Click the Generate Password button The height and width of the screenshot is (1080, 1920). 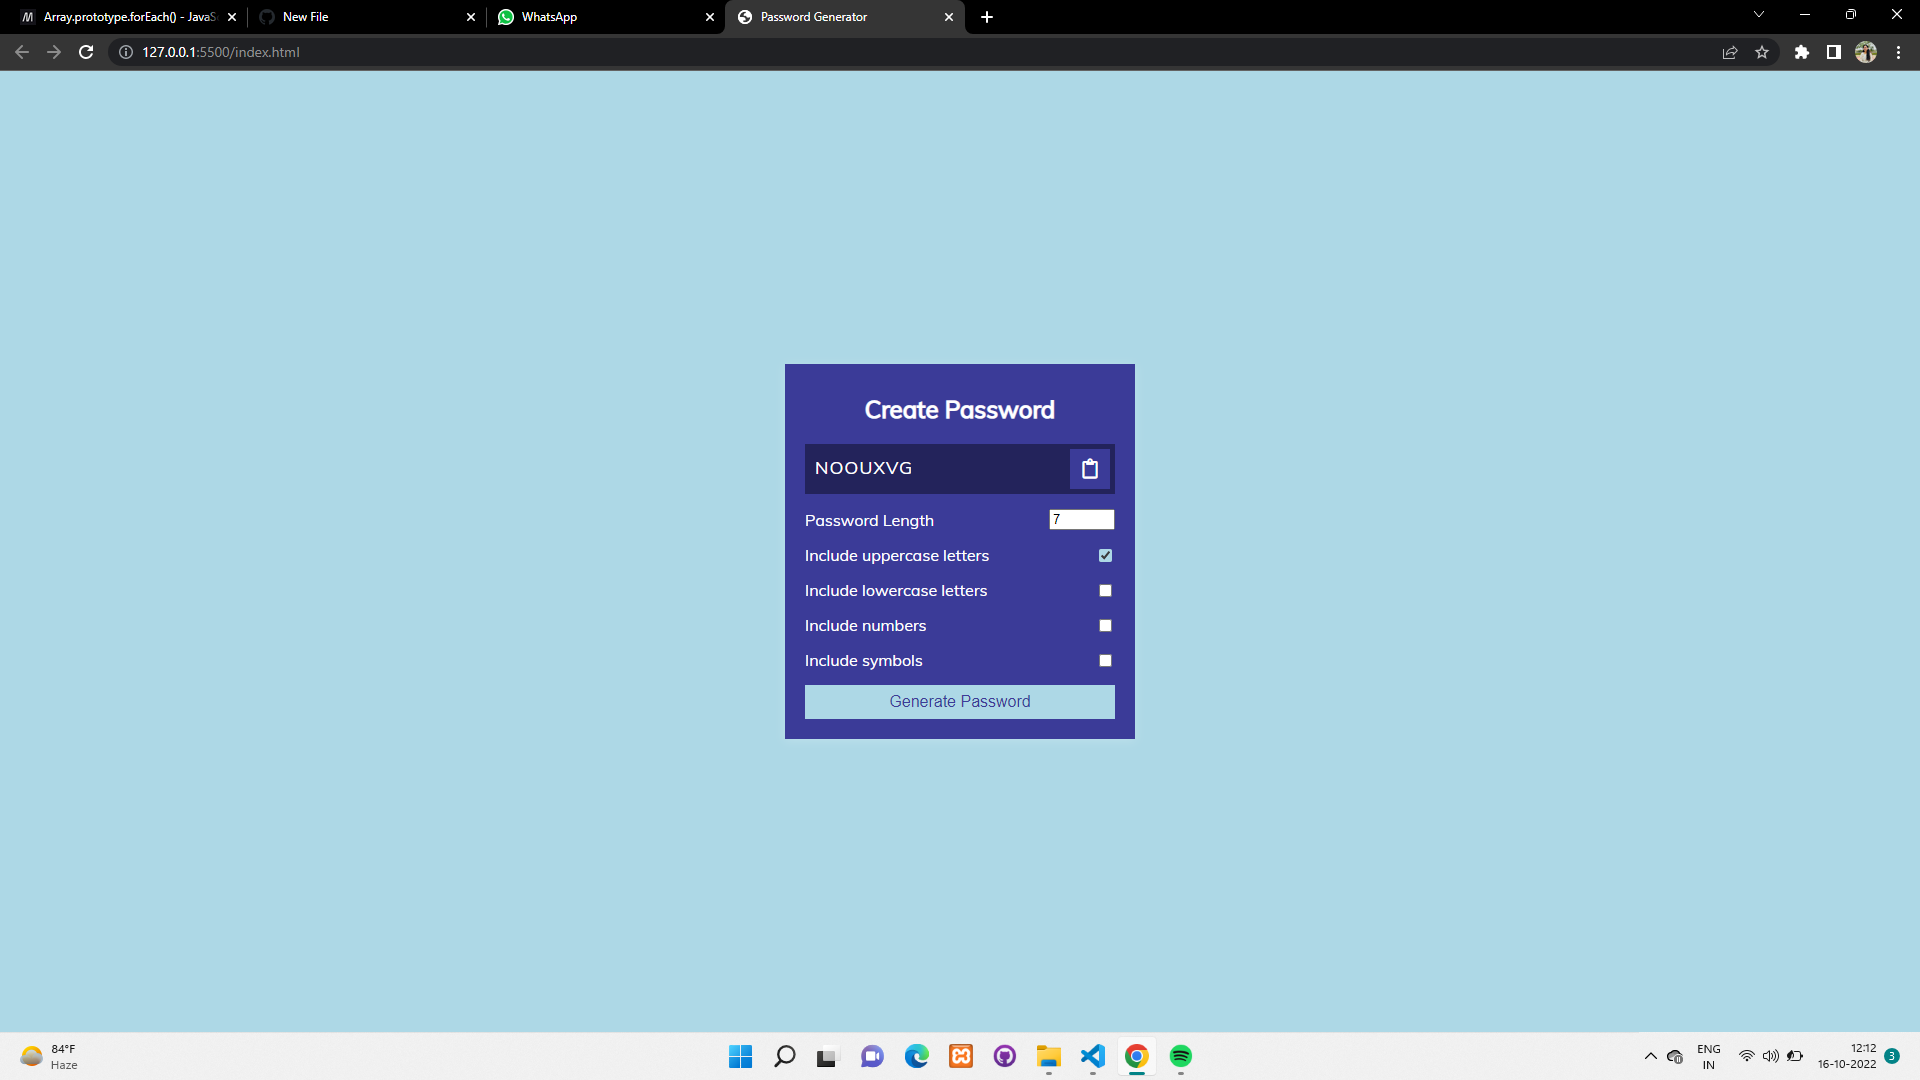959,702
